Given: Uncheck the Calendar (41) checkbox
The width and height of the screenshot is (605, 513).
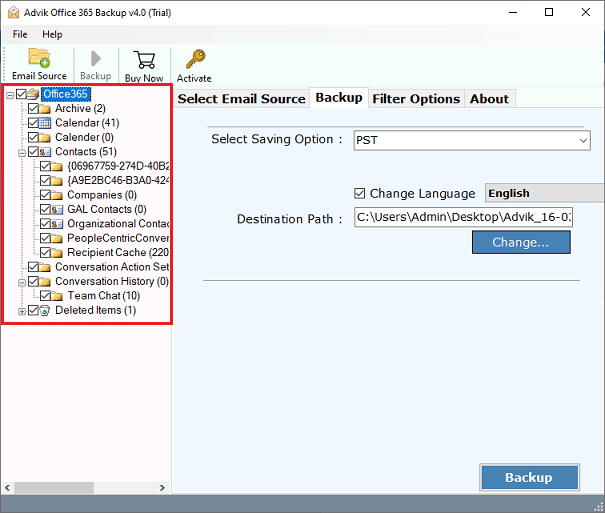Looking at the screenshot, I should (33, 123).
